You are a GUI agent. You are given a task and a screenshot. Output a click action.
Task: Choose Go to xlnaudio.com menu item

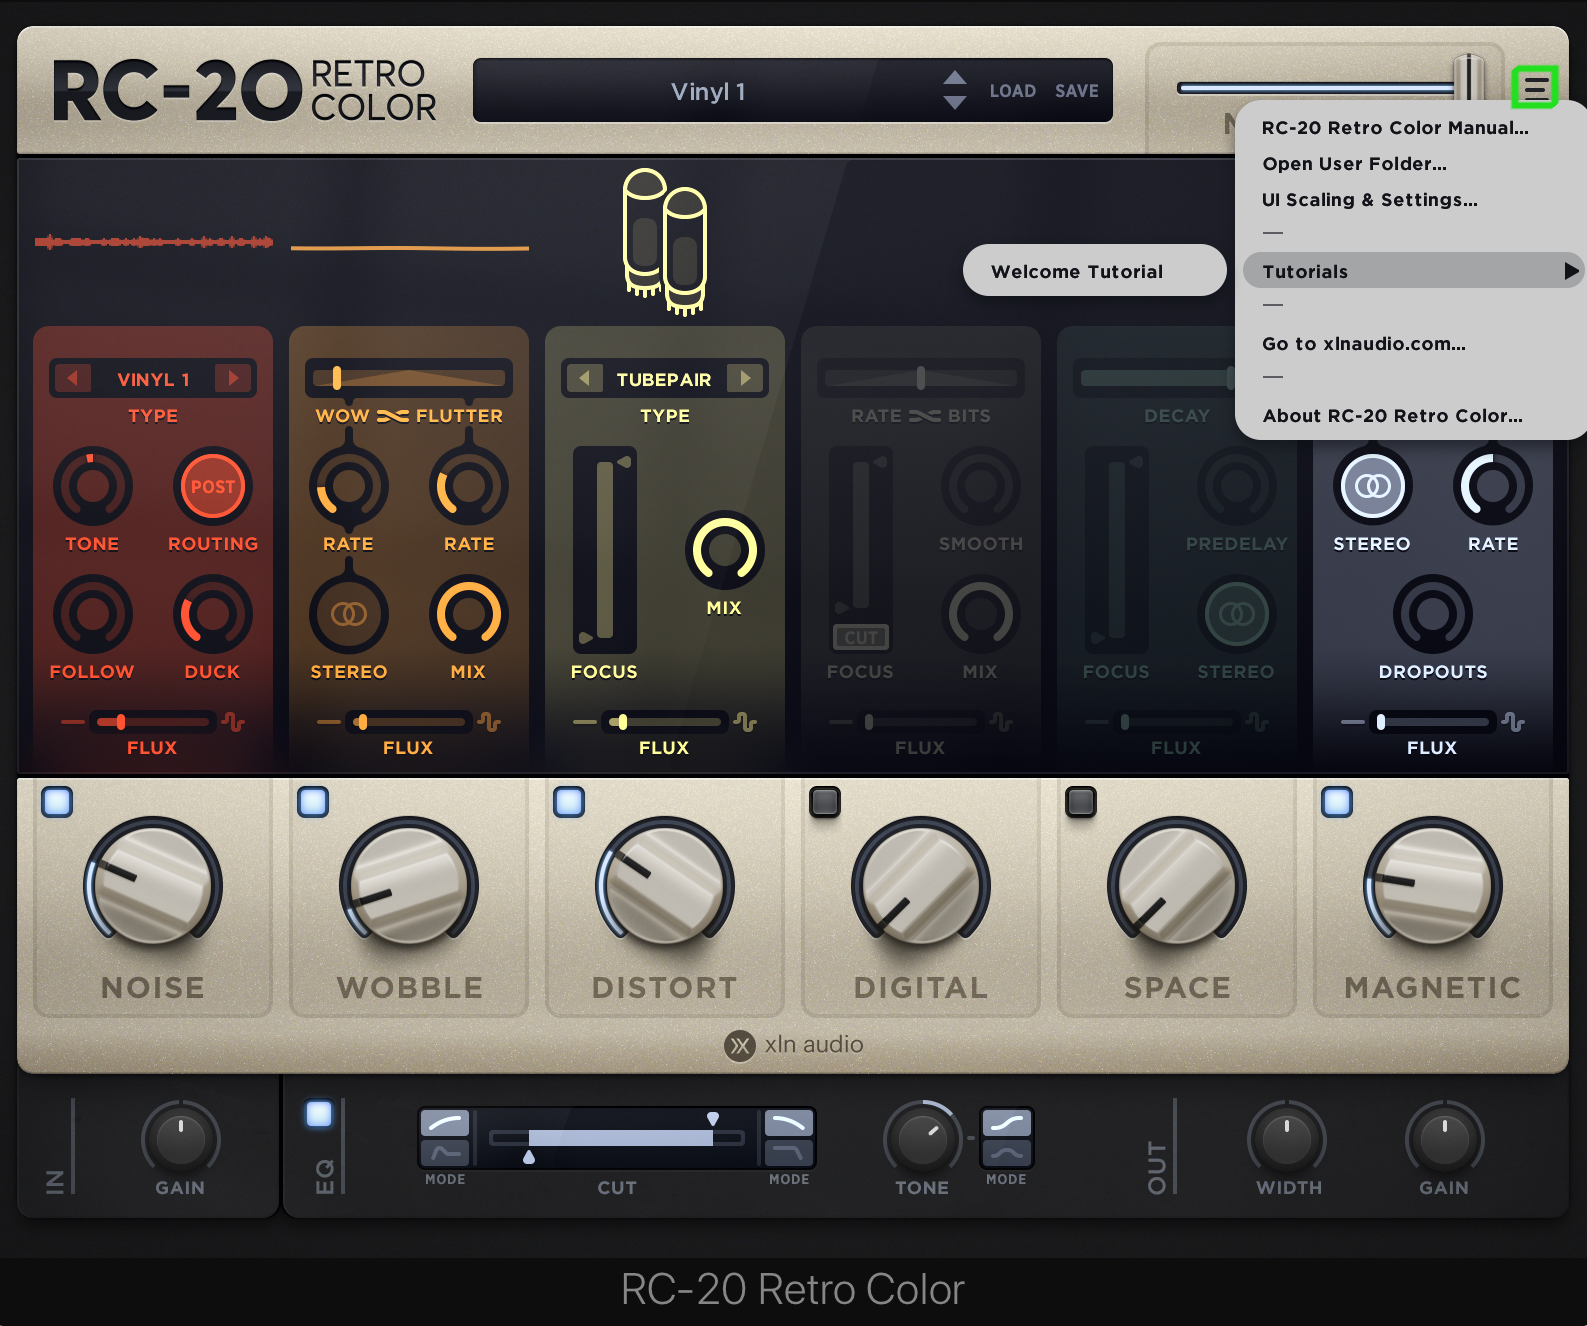tap(1364, 344)
